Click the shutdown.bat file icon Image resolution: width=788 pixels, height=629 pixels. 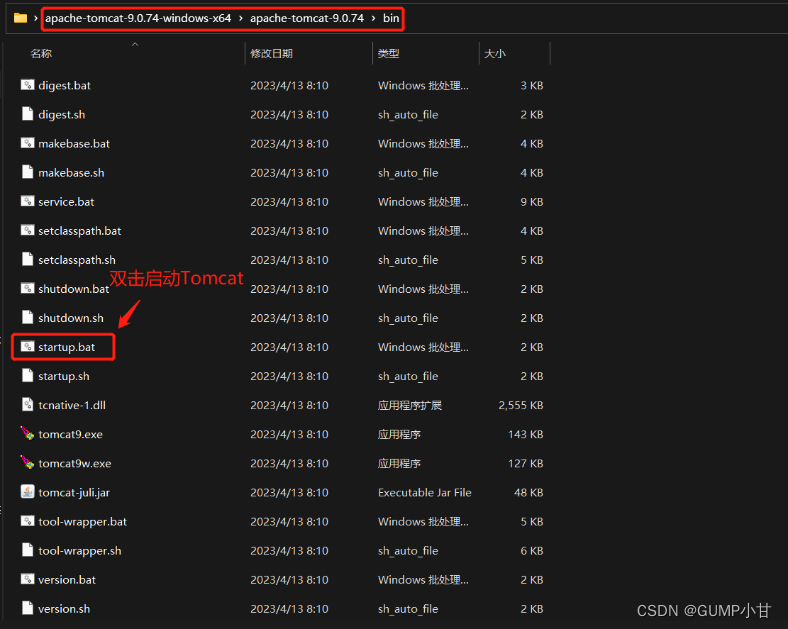[27, 288]
